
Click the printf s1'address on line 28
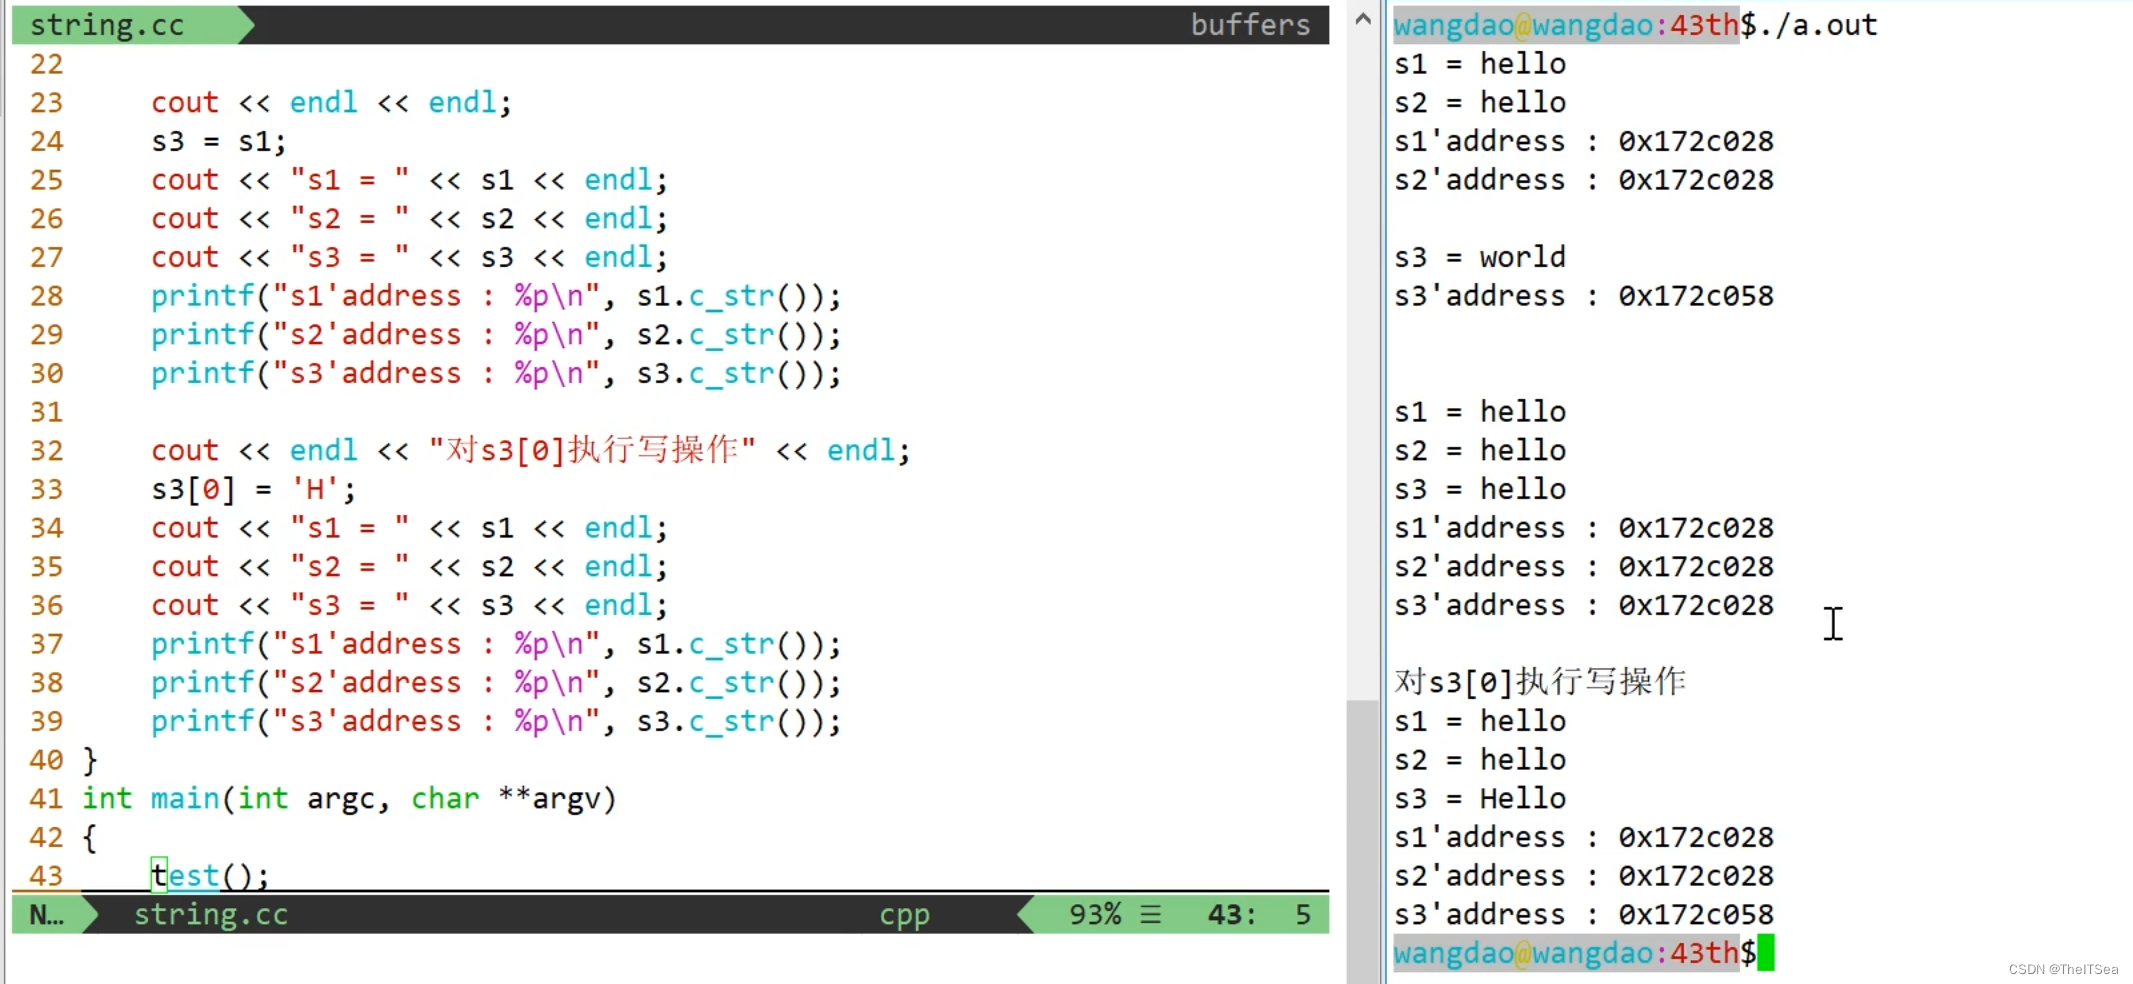tap(496, 296)
